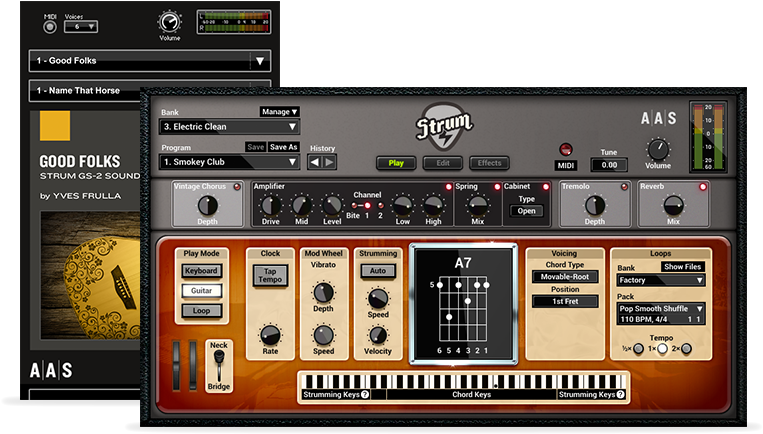The width and height of the screenshot is (763, 434).
Task: Select amplifier Channel 1
Action: 367,205
